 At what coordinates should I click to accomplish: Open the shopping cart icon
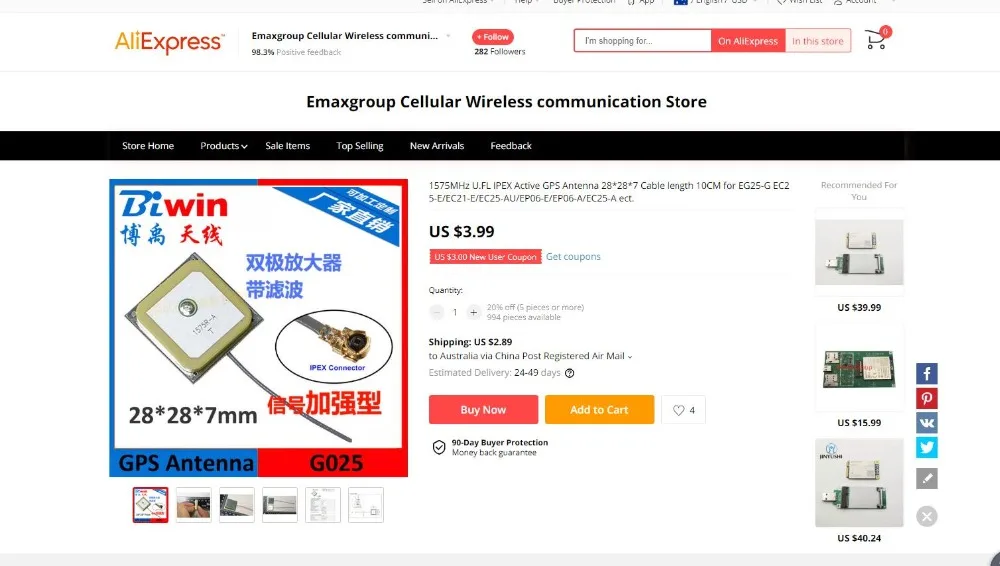click(876, 40)
